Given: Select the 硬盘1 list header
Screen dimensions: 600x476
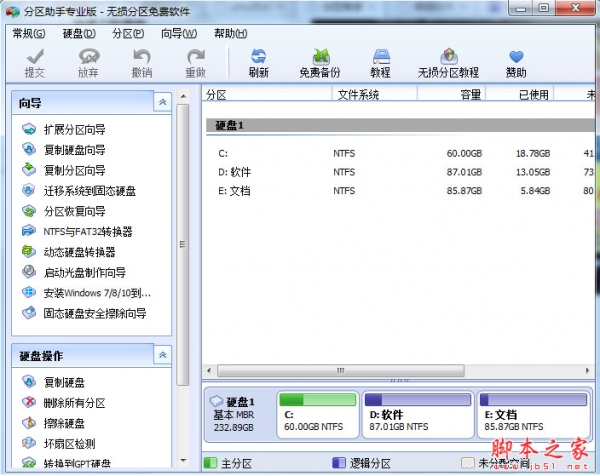Looking at the screenshot, I should pyautogui.click(x=400, y=126).
